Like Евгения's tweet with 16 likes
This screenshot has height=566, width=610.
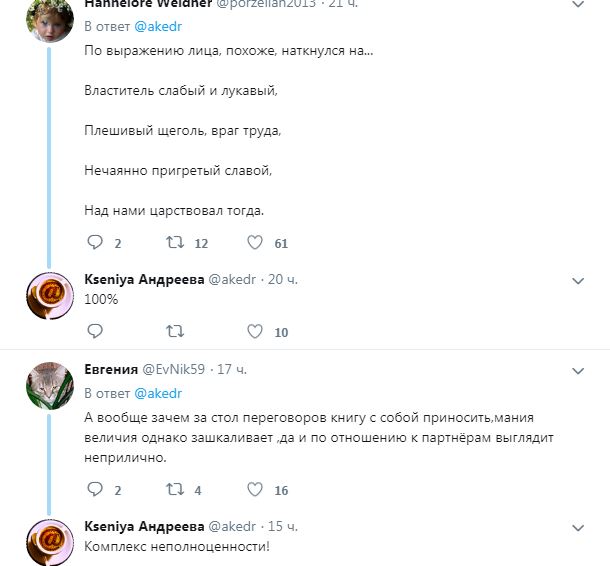click(255, 489)
